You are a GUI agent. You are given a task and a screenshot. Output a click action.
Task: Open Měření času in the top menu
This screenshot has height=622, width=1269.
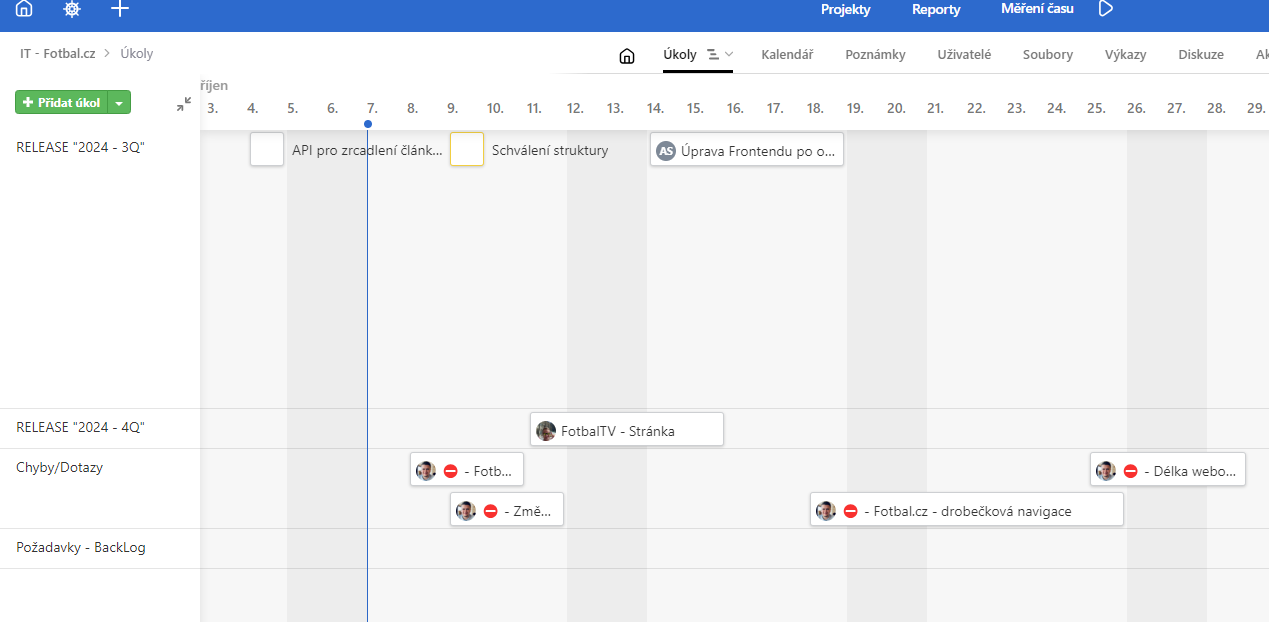[x=1037, y=9]
